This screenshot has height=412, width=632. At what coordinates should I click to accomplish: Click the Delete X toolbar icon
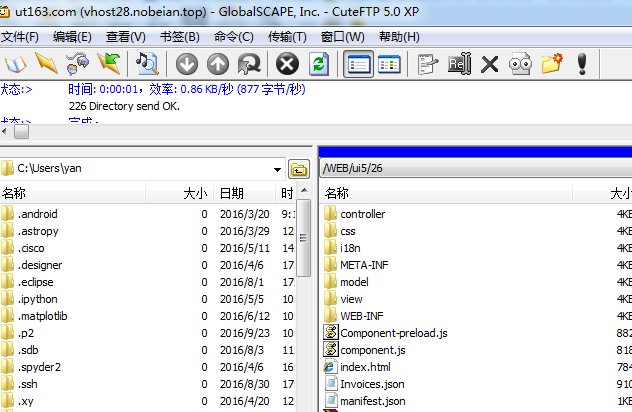[490, 64]
